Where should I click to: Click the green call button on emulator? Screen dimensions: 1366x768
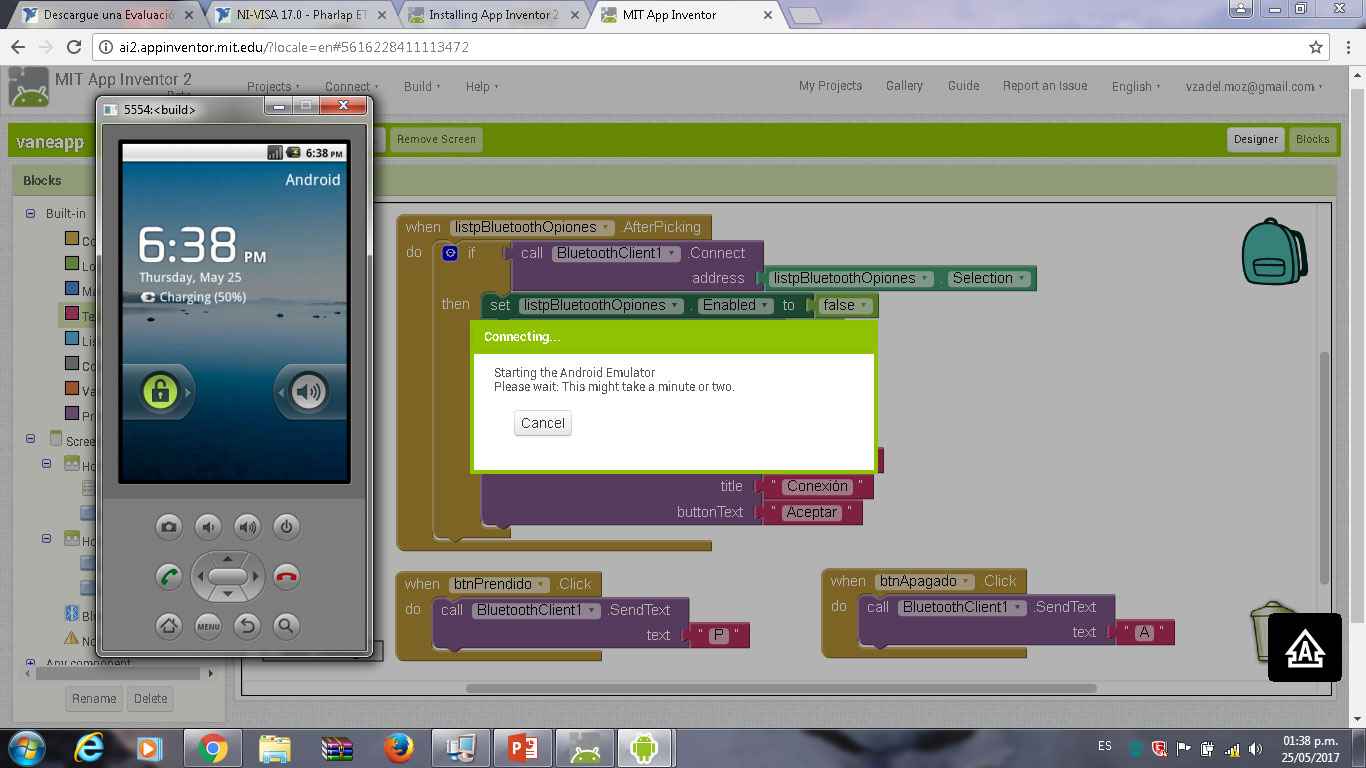pos(169,576)
